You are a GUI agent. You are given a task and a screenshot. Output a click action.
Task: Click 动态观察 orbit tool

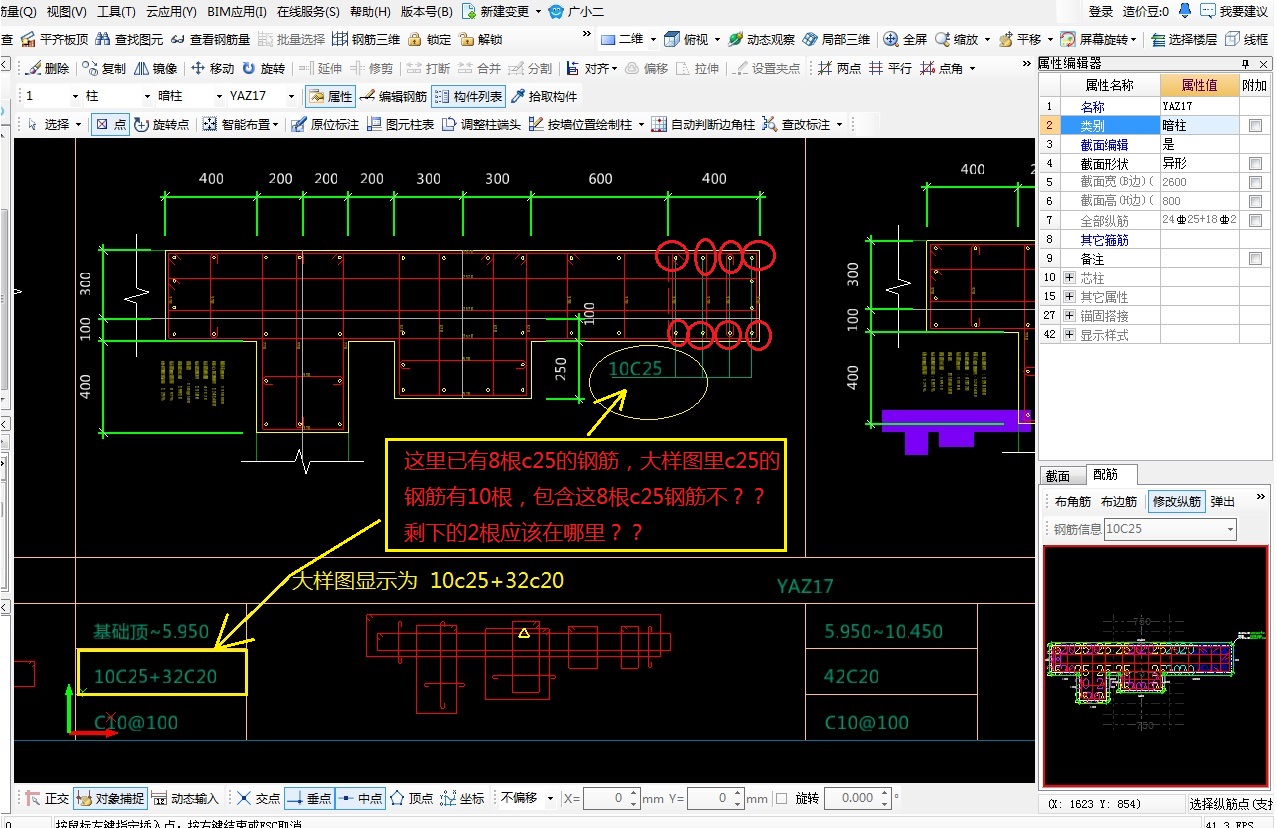tap(761, 39)
